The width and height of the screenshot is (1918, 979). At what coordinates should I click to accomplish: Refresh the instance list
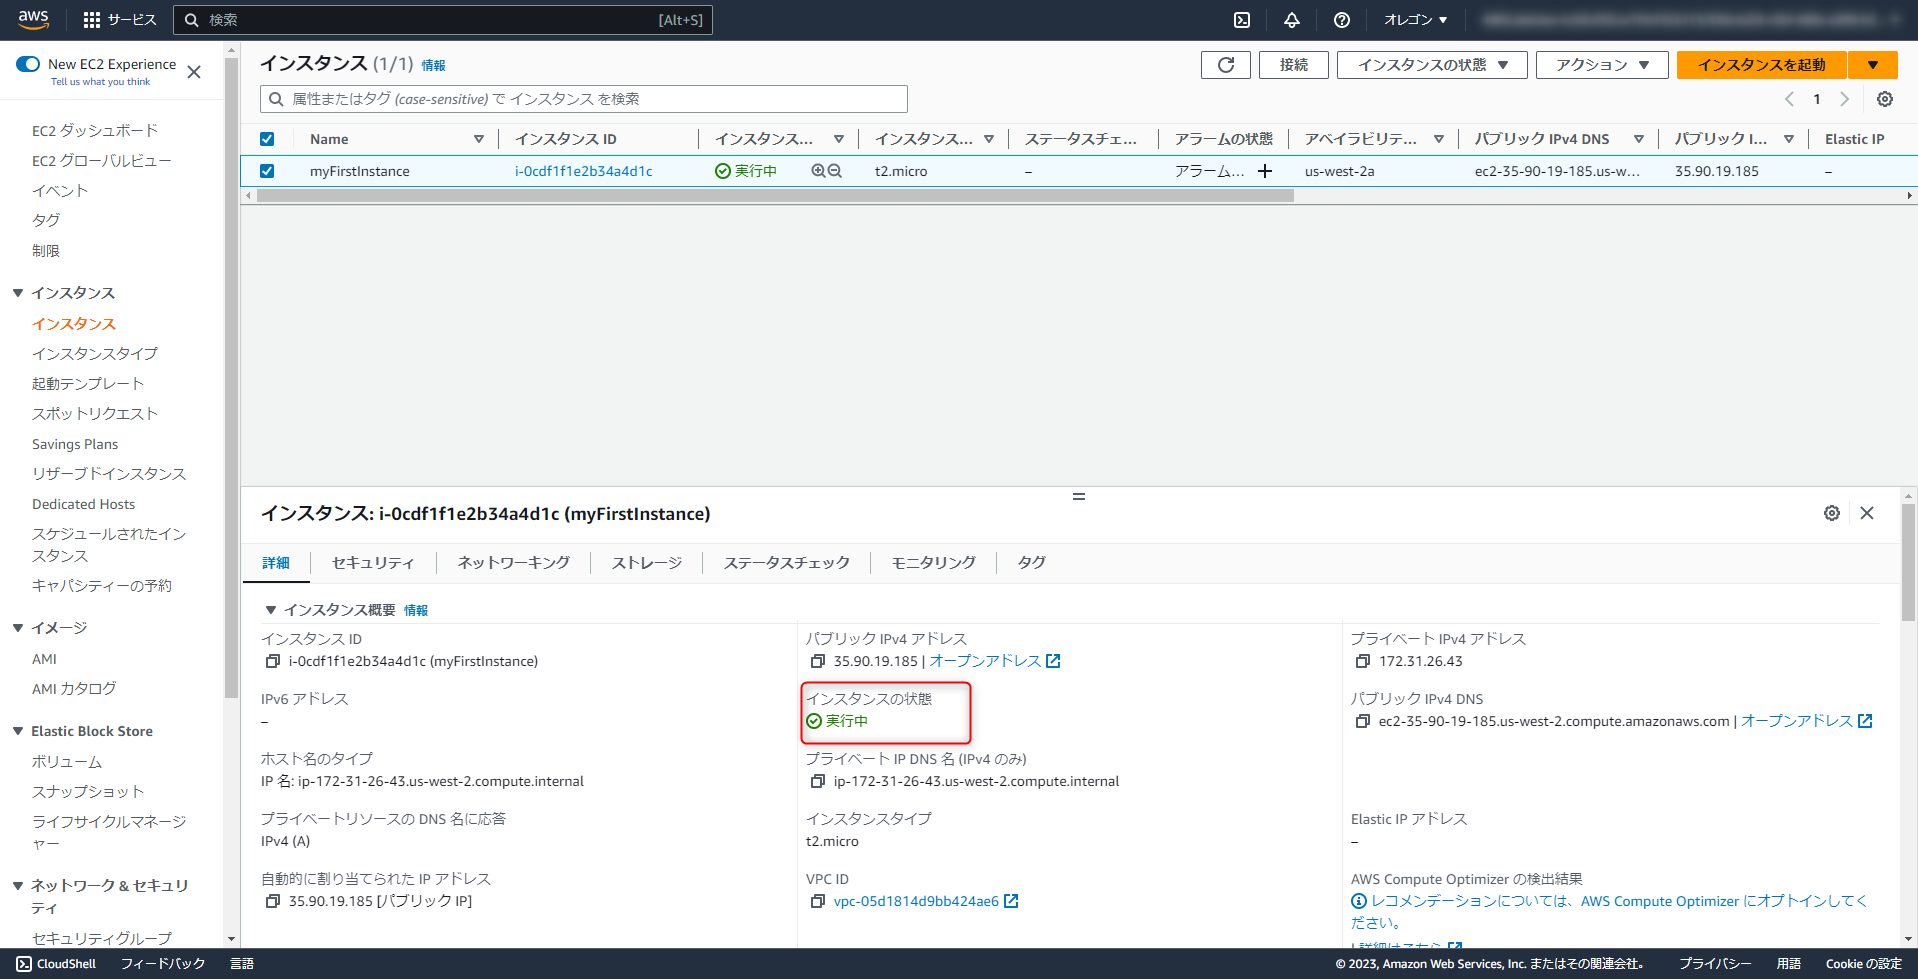(x=1225, y=64)
